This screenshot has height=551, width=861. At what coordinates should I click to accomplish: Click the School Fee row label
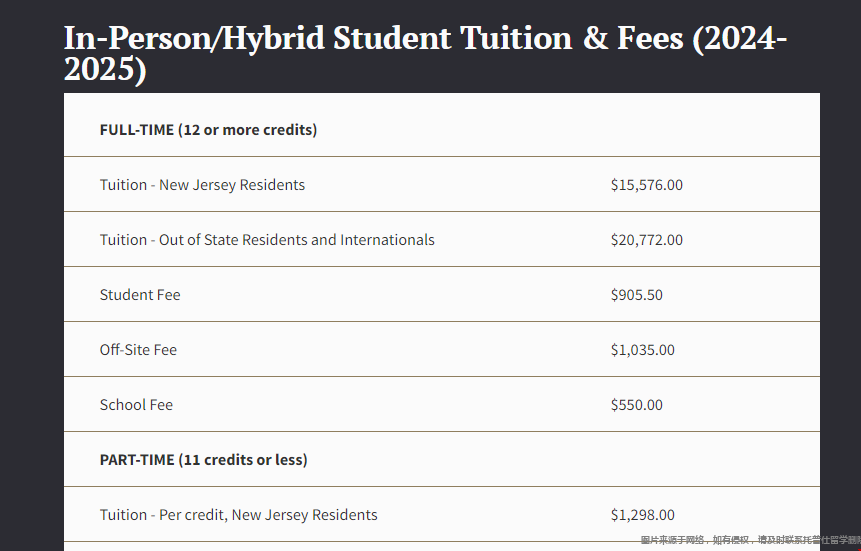[x=136, y=405]
